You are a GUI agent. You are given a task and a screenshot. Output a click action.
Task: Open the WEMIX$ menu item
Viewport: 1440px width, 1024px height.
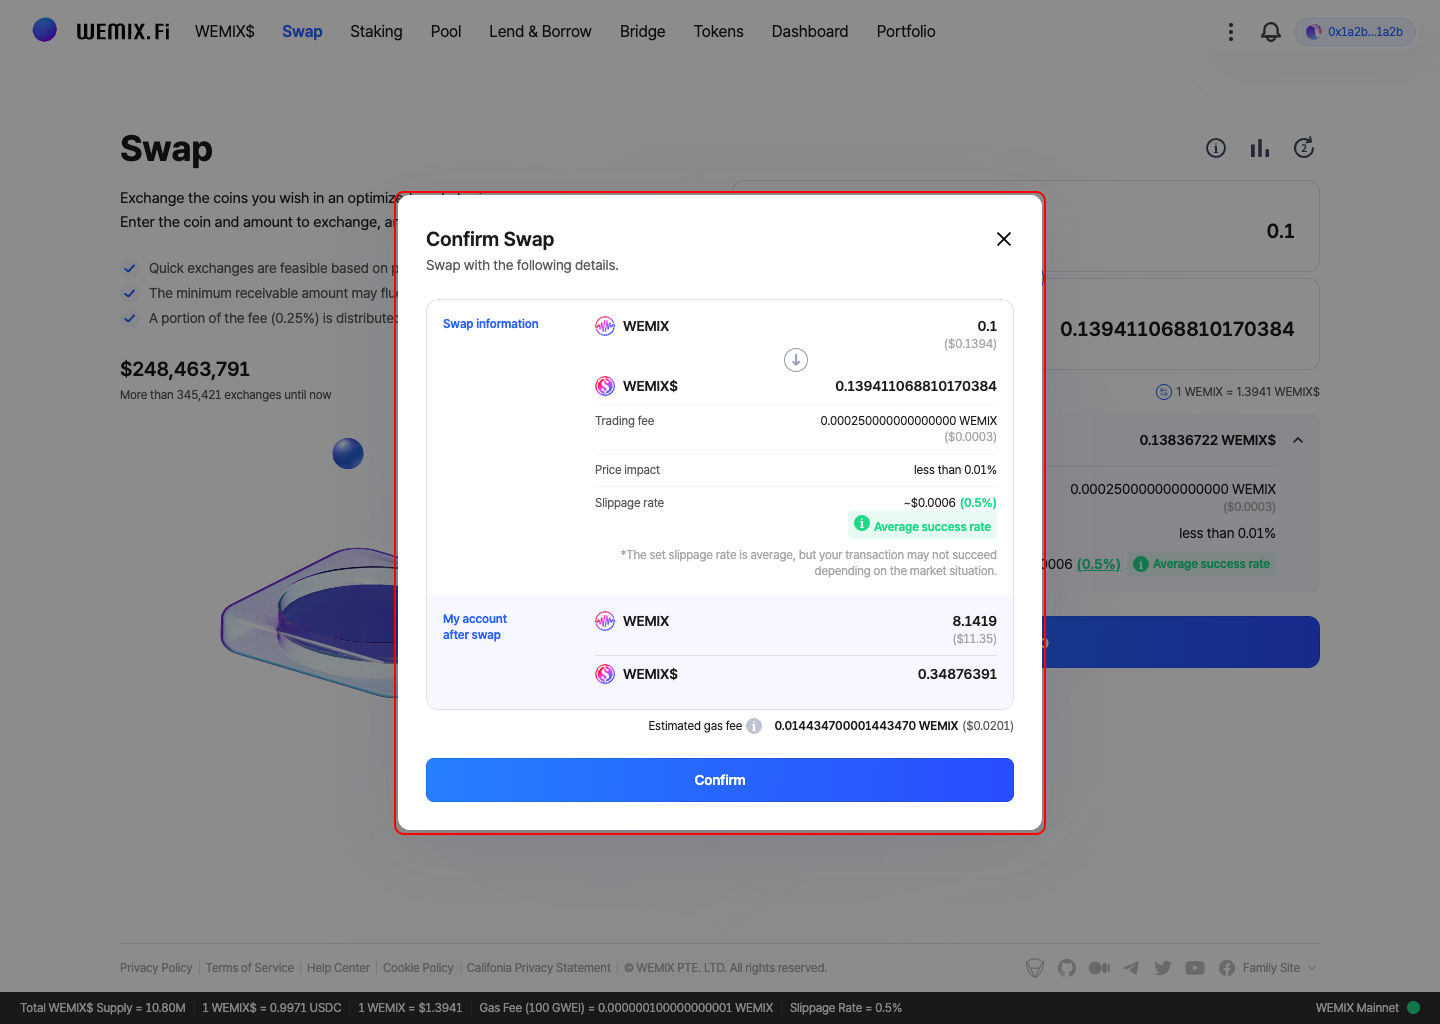225,31
